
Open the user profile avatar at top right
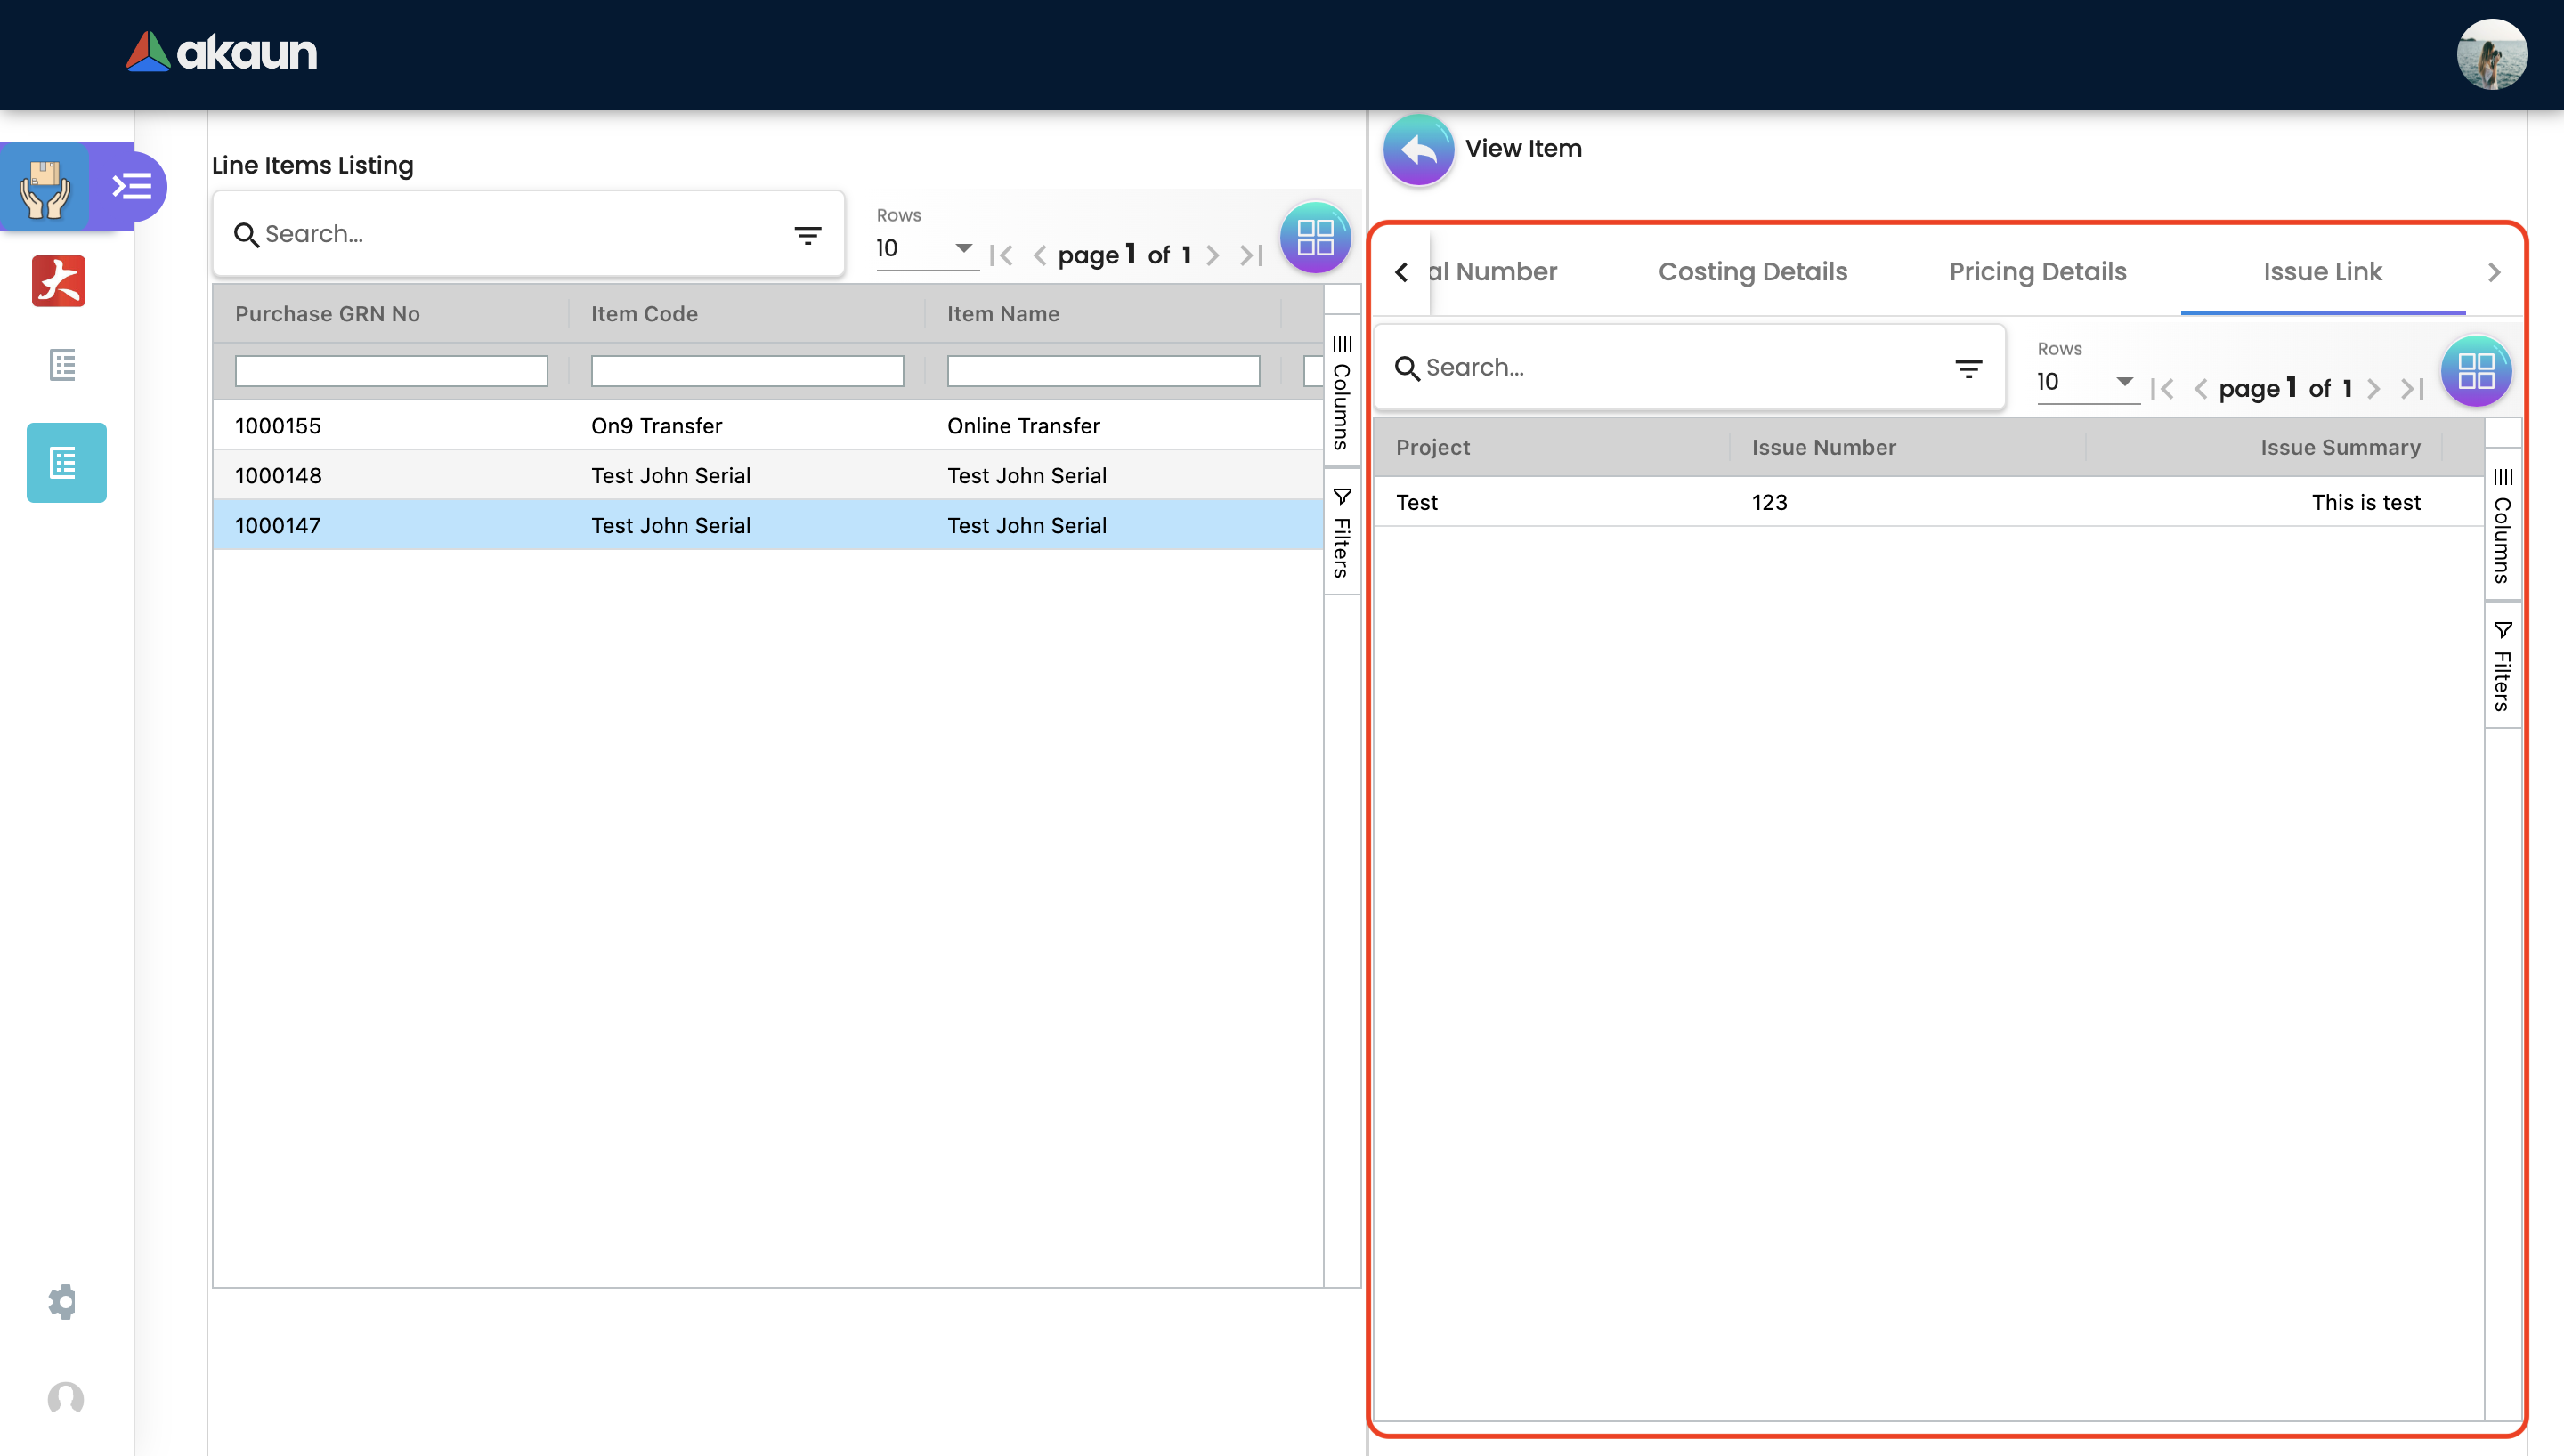click(2491, 55)
